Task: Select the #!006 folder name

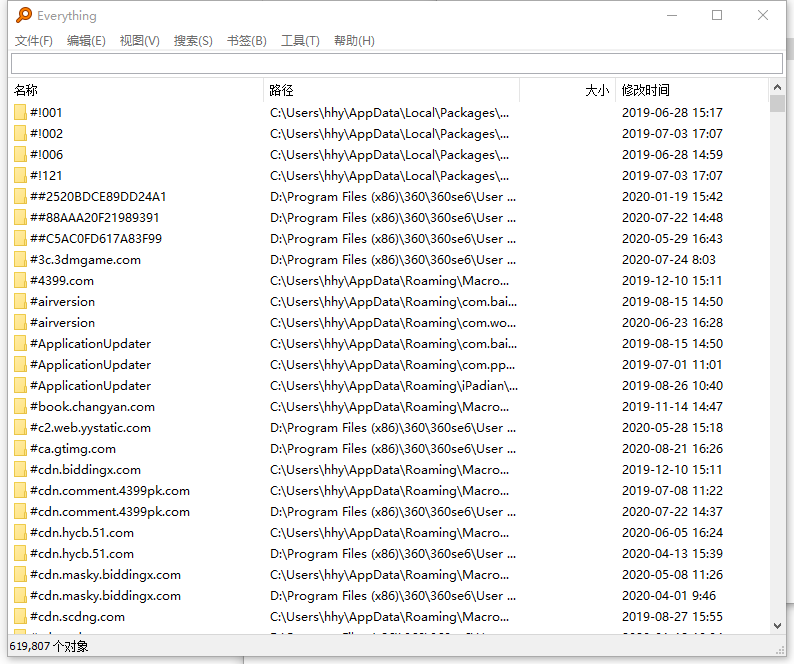Action: click(x=47, y=154)
